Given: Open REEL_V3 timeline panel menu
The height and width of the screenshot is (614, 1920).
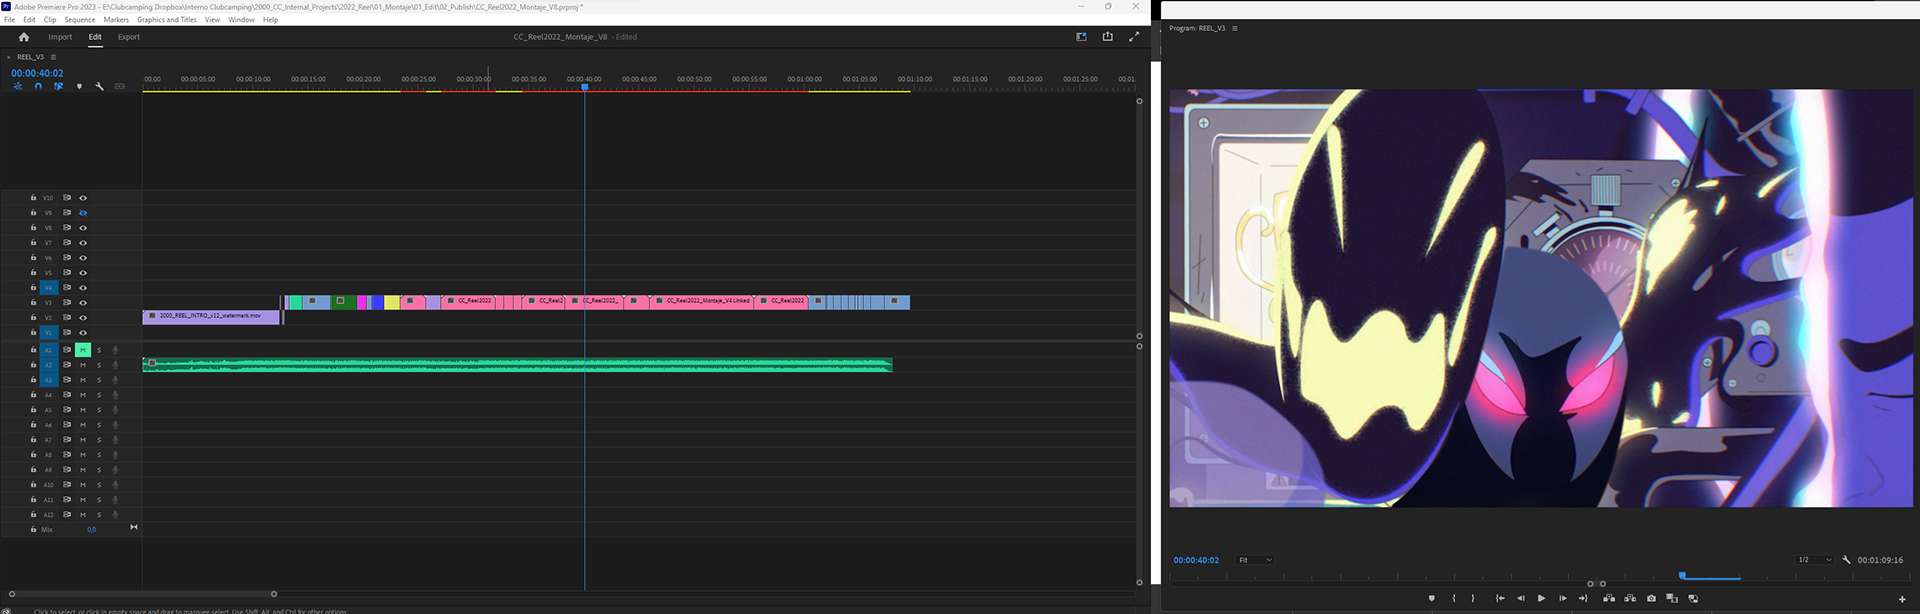Looking at the screenshot, I should 53,57.
